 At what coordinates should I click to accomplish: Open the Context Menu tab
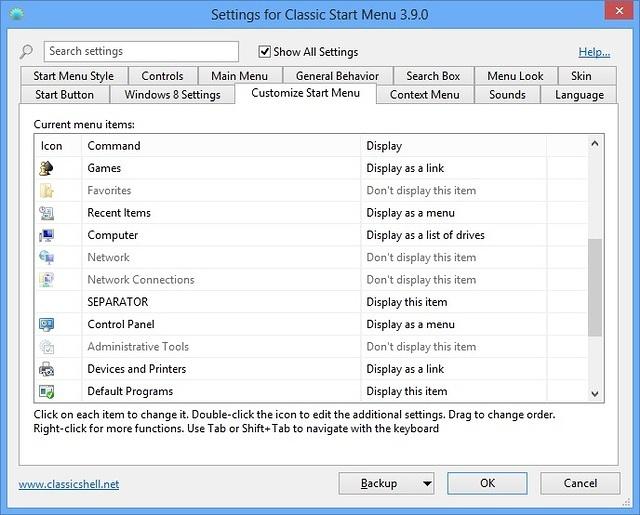click(x=425, y=95)
